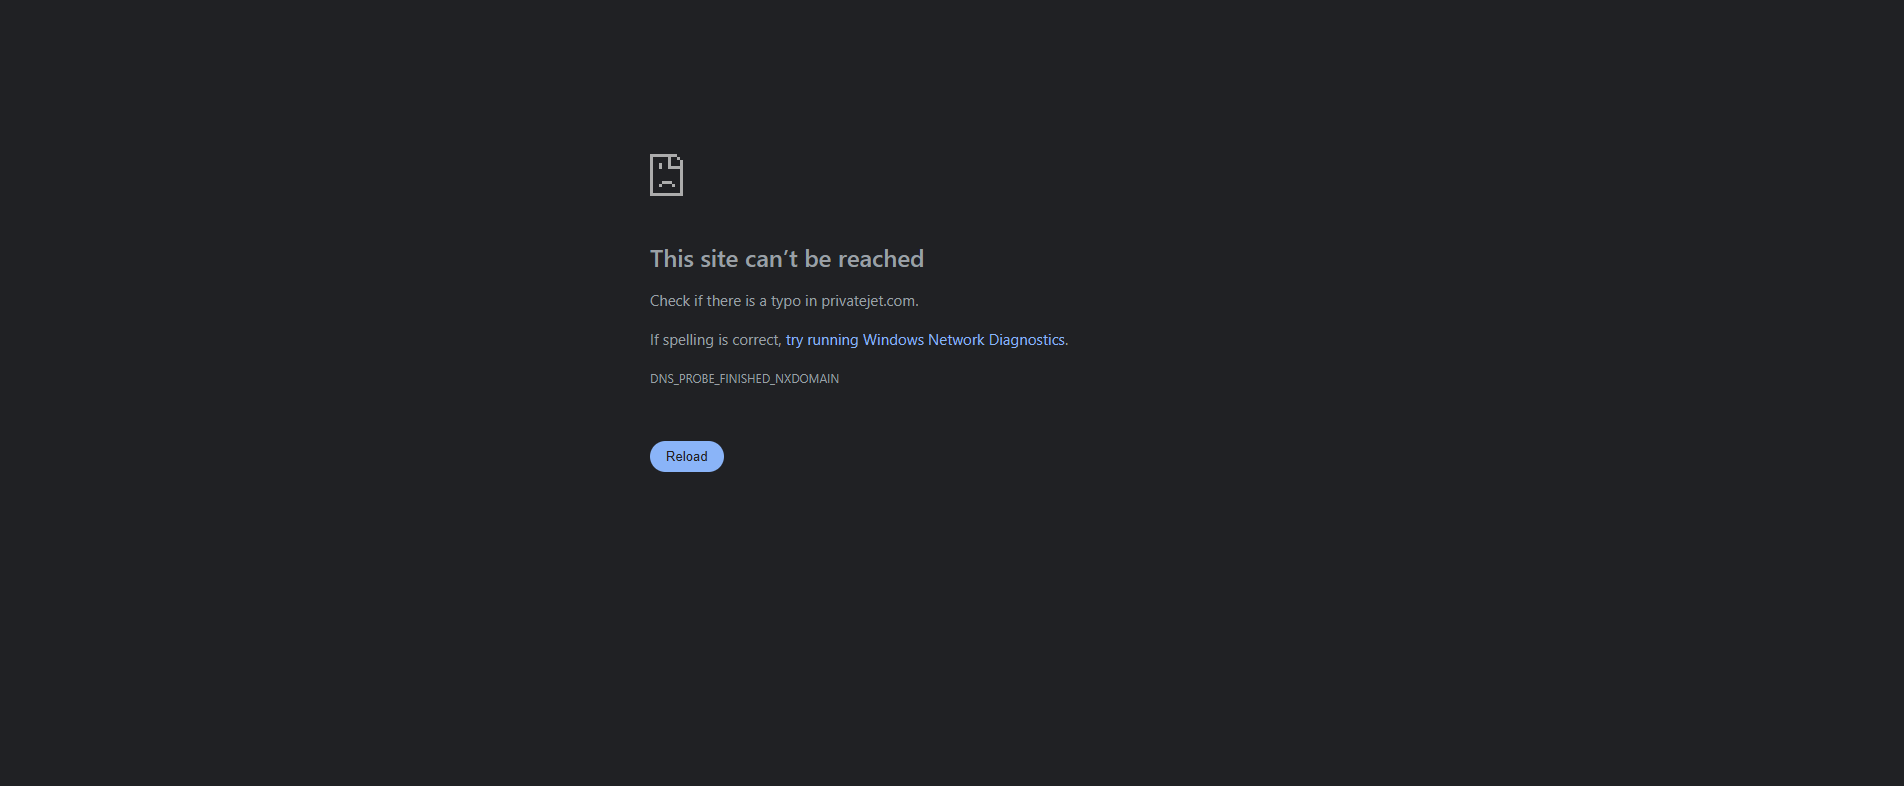Open the Windows Network Diagnostics link
Viewport: 1904px width, 786px height.
[925, 340]
